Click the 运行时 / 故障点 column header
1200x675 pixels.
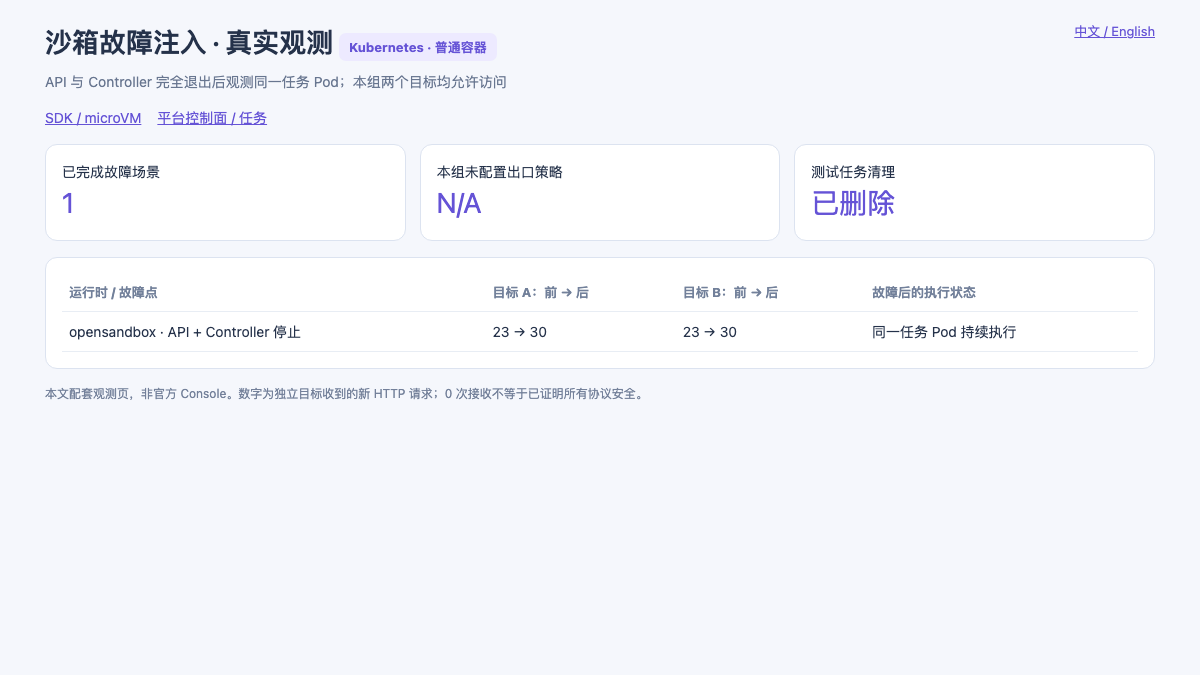113,293
